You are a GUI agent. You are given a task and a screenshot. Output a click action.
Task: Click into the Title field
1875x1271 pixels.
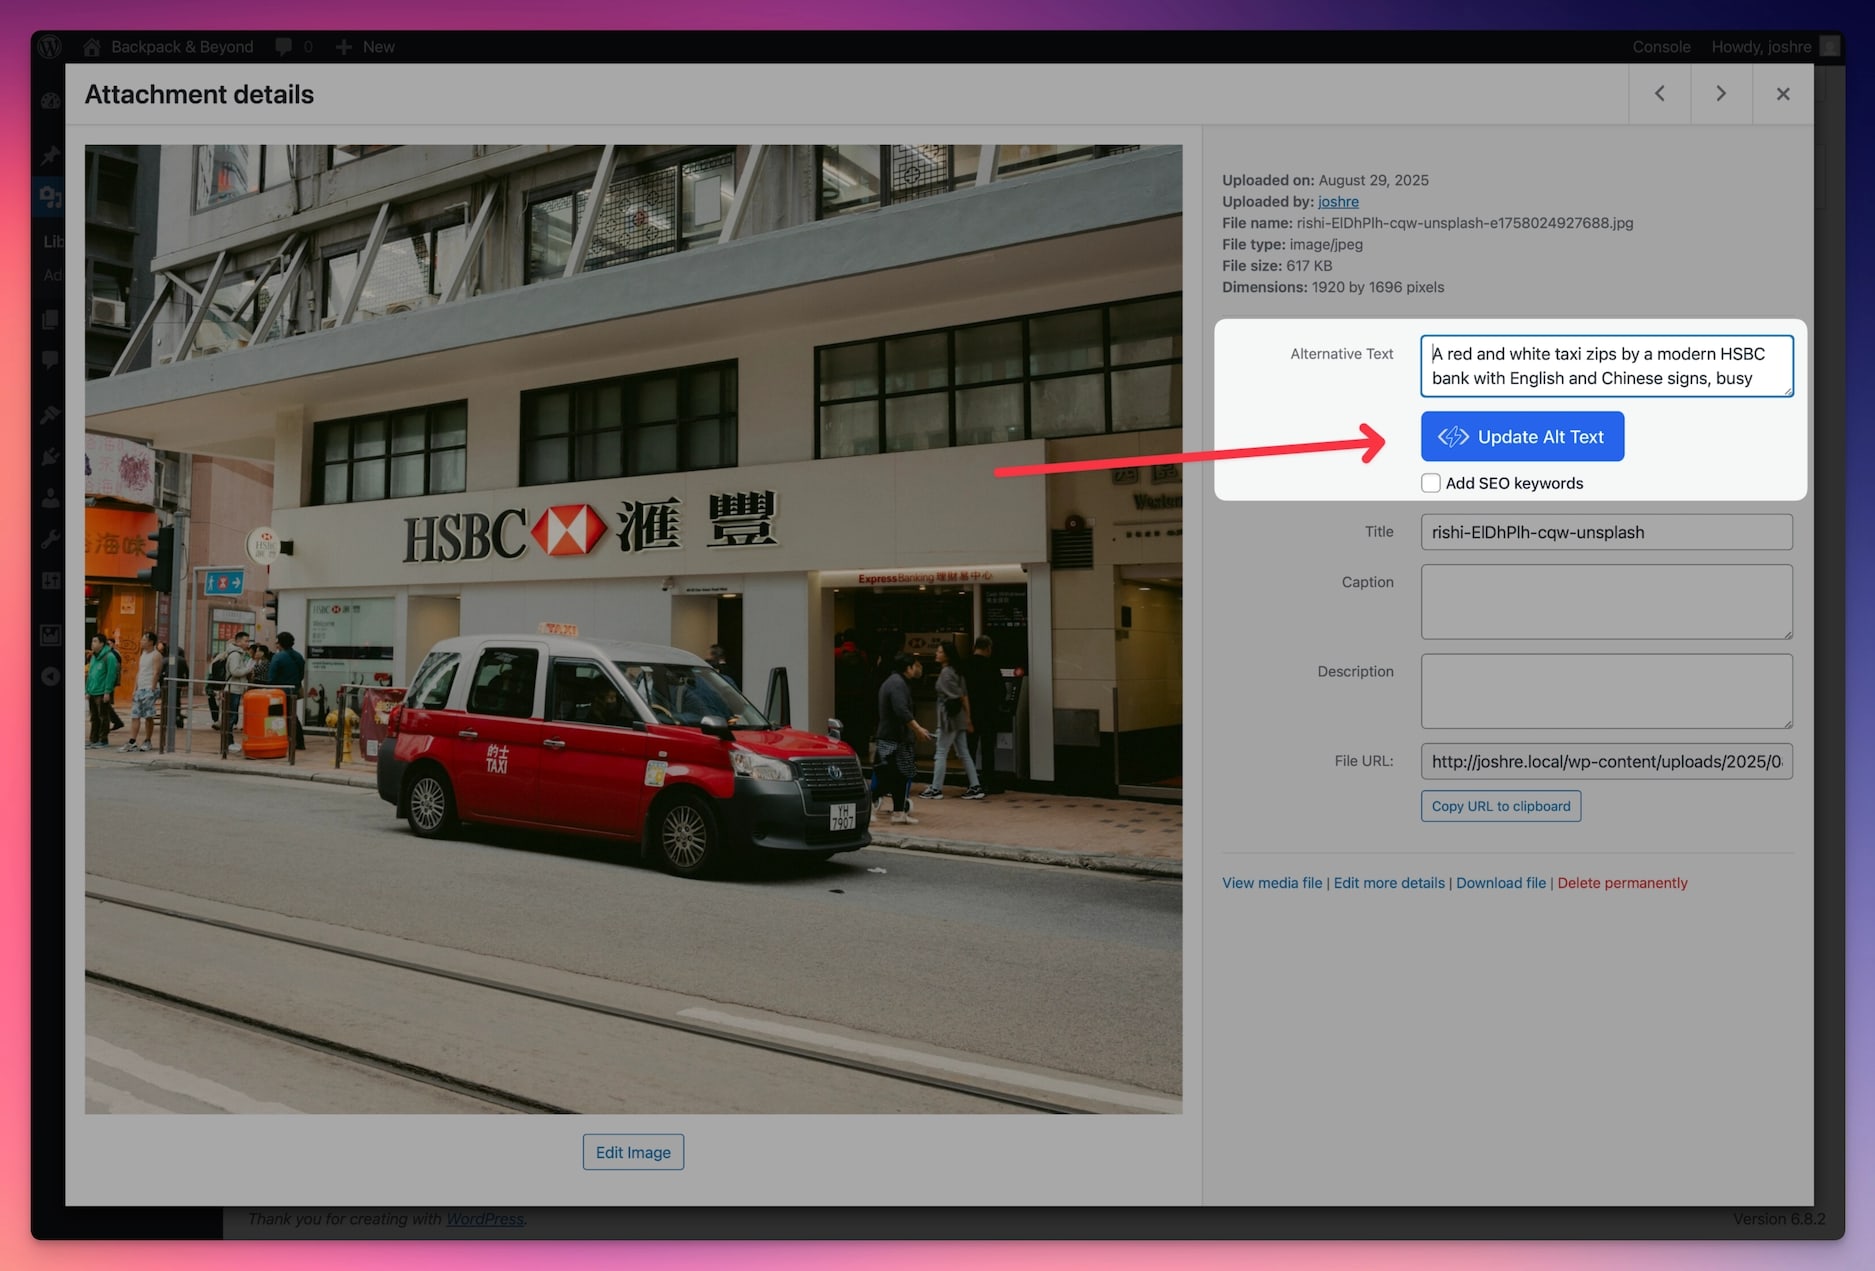(x=1607, y=532)
